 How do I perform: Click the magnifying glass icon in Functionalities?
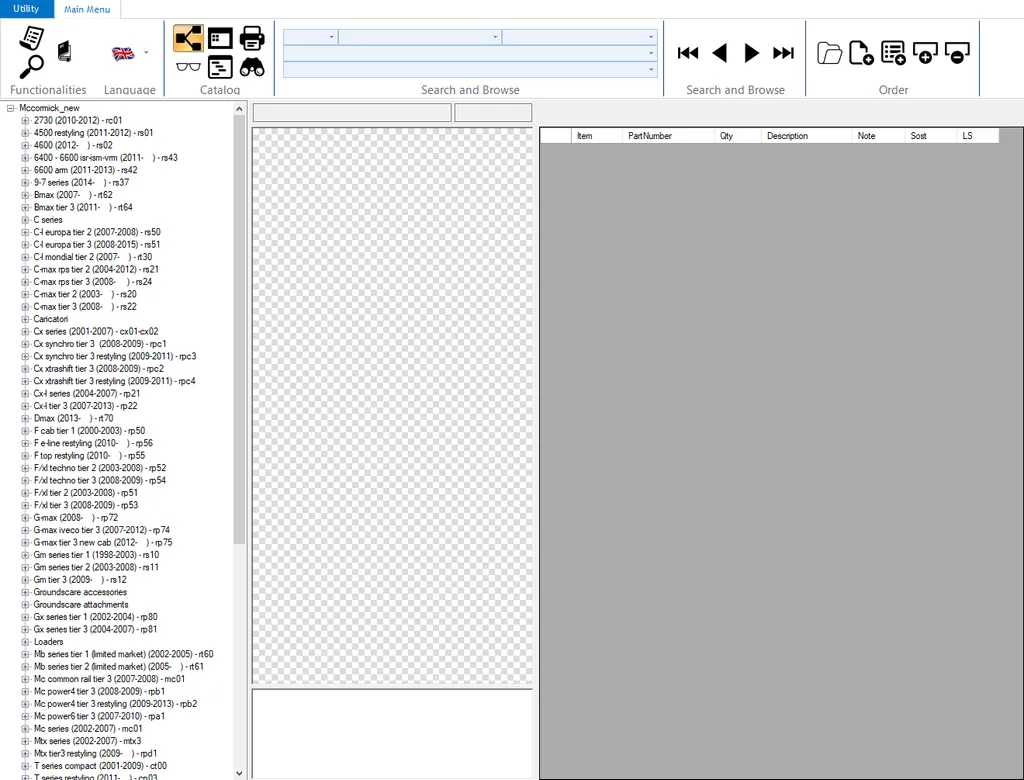tap(31, 66)
